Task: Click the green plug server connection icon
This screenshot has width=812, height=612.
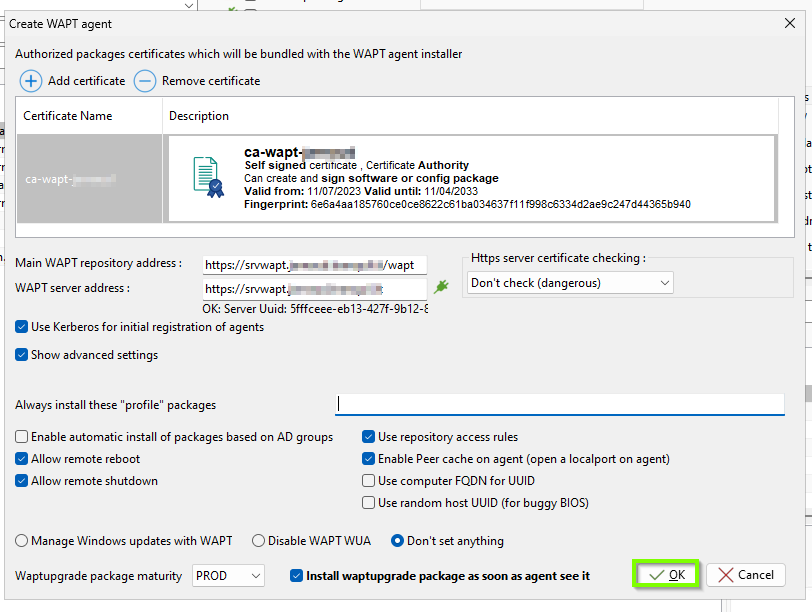Action: click(x=441, y=286)
